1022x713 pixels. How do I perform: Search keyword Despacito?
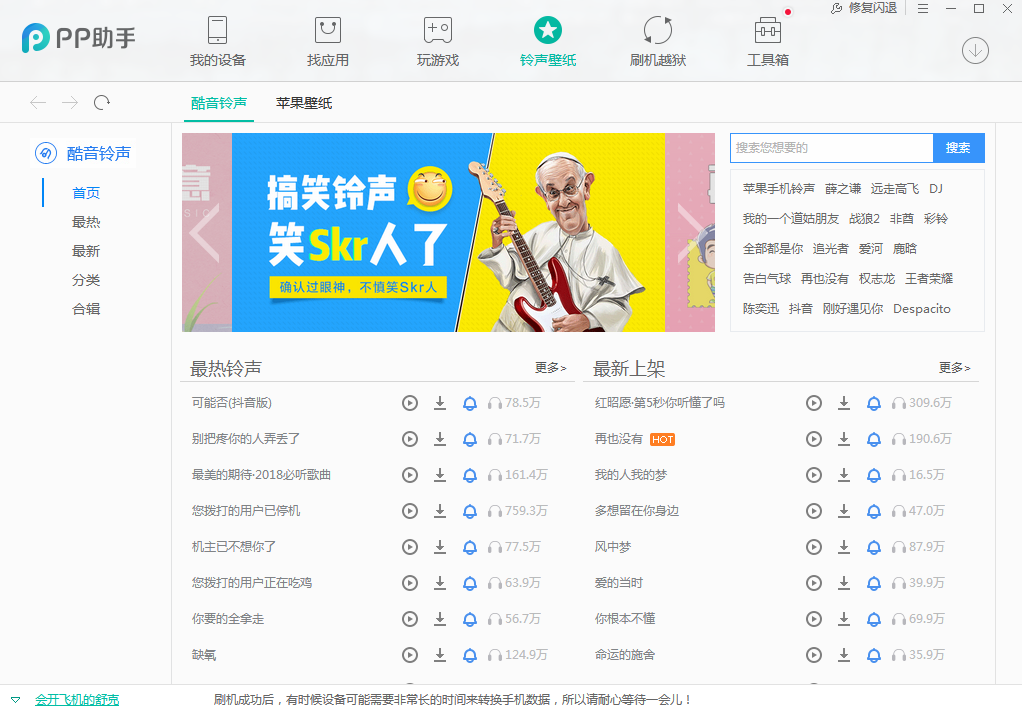coord(922,309)
